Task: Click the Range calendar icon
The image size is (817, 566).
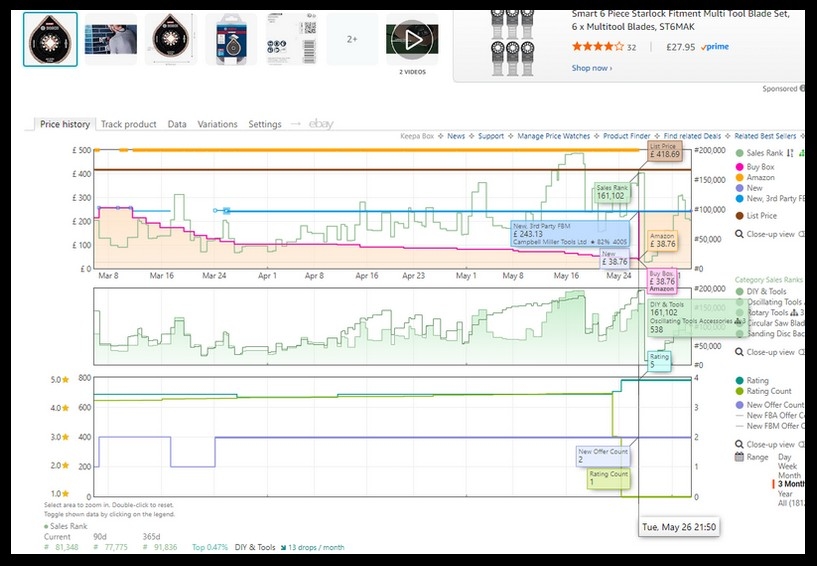Action: click(x=739, y=457)
